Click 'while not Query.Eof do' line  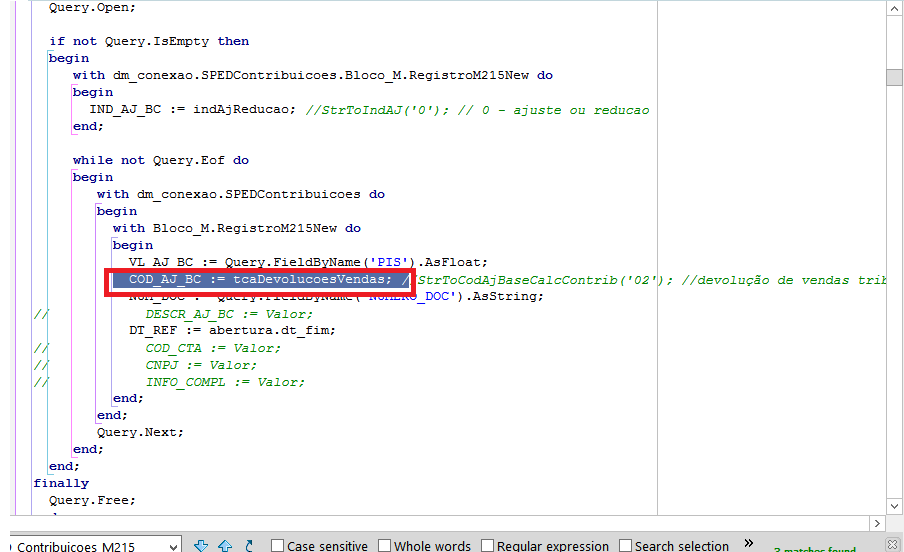[x=161, y=160]
